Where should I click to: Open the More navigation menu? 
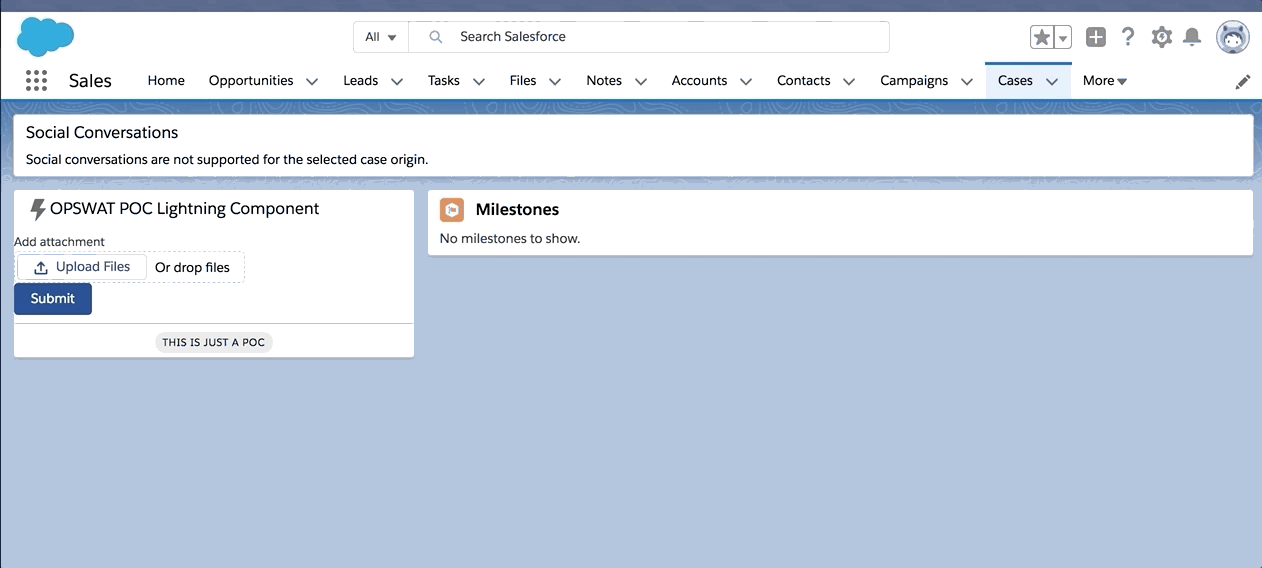click(x=1105, y=81)
